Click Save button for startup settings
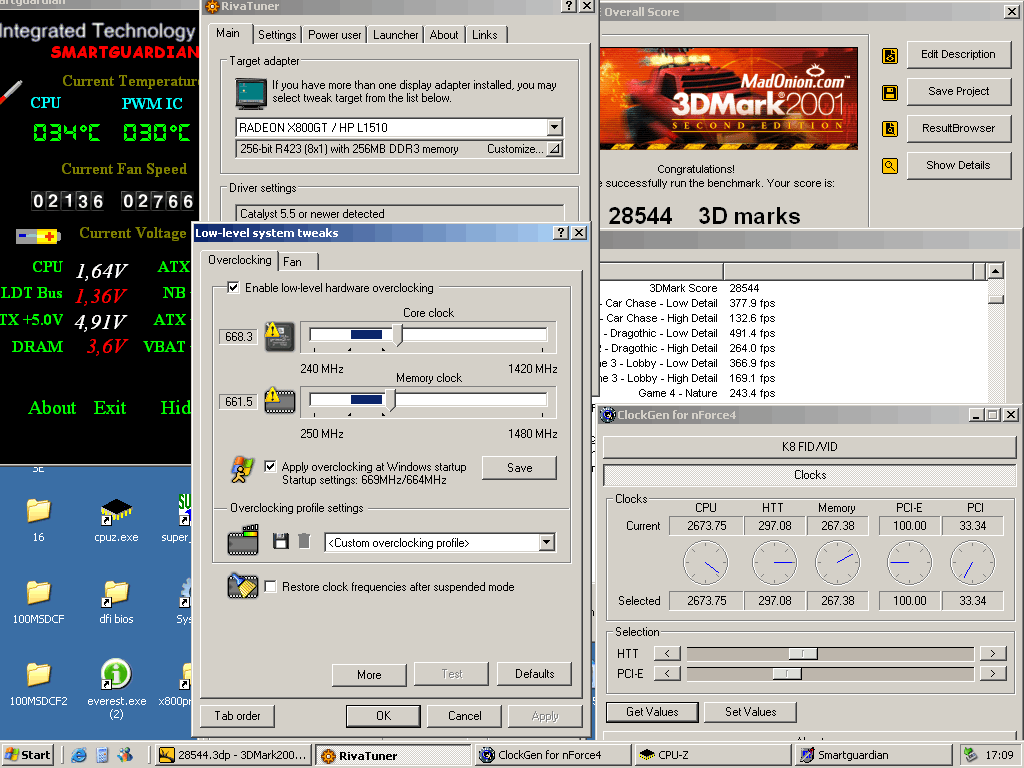 tap(519, 468)
